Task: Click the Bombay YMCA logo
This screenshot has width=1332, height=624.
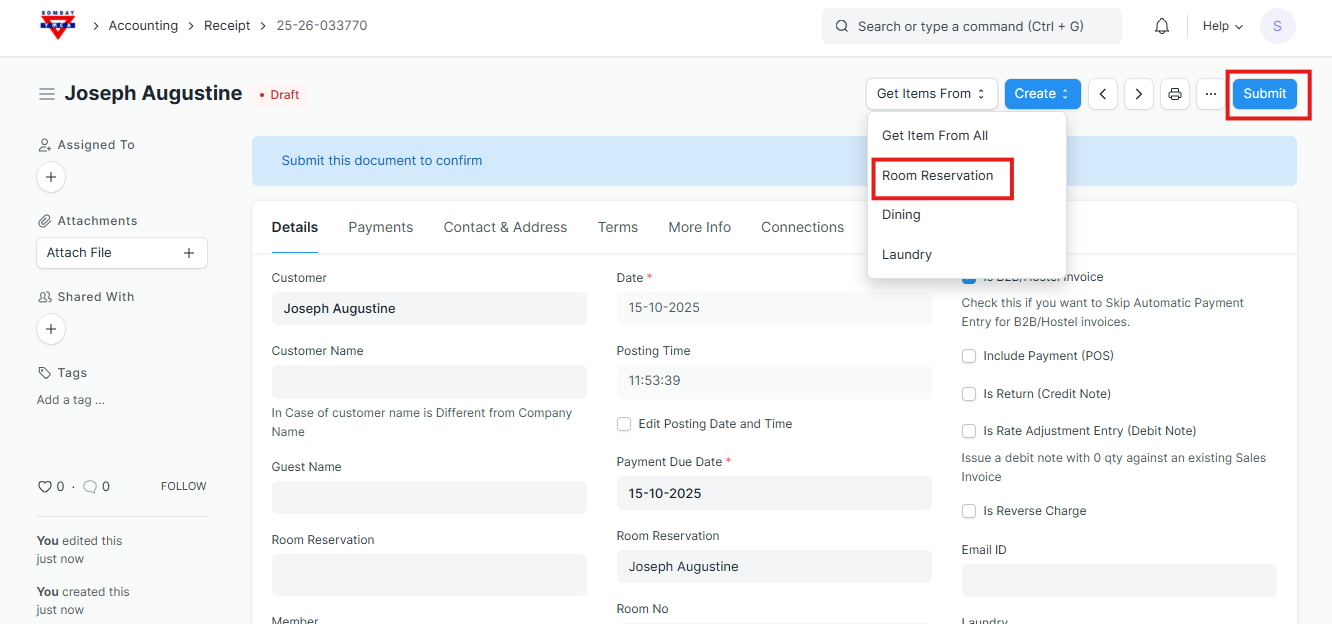Action: pyautogui.click(x=57, y=25)
